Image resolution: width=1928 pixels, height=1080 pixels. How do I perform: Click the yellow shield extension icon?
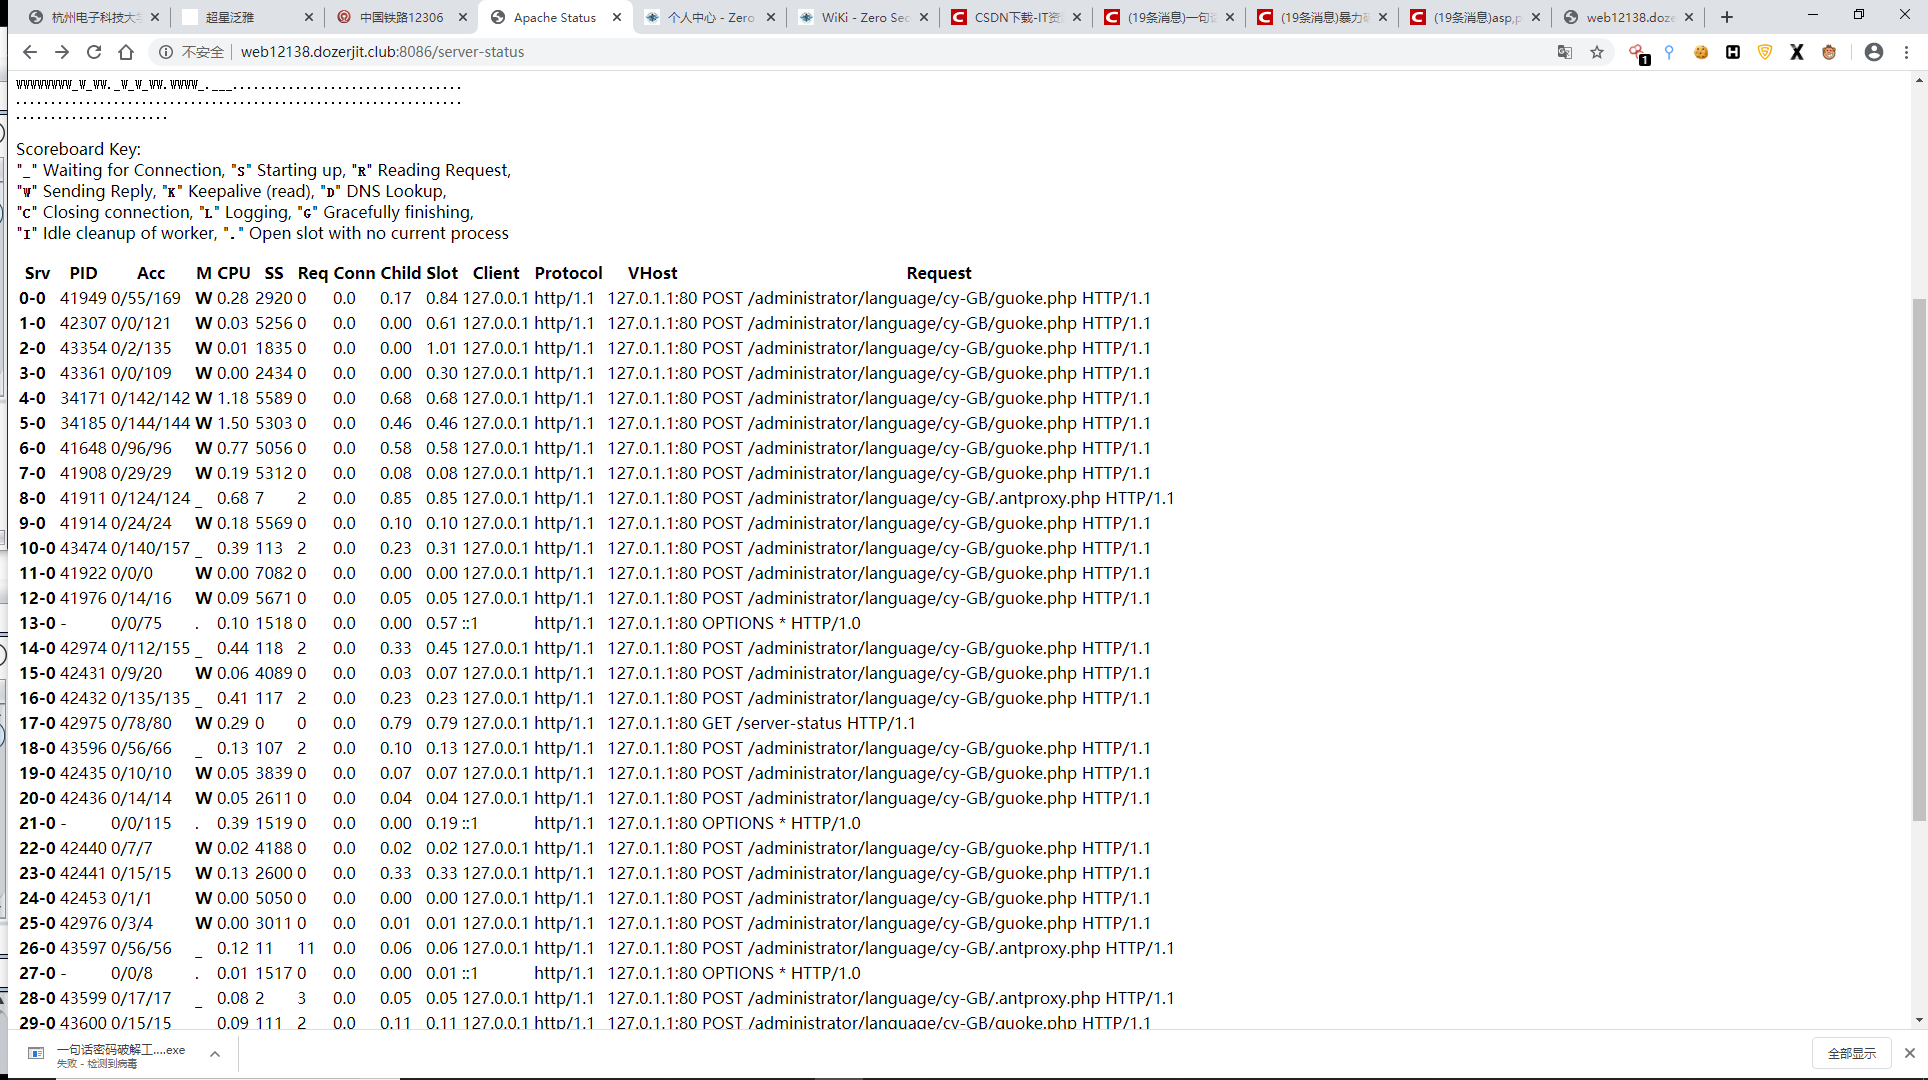coord(1765,52)
